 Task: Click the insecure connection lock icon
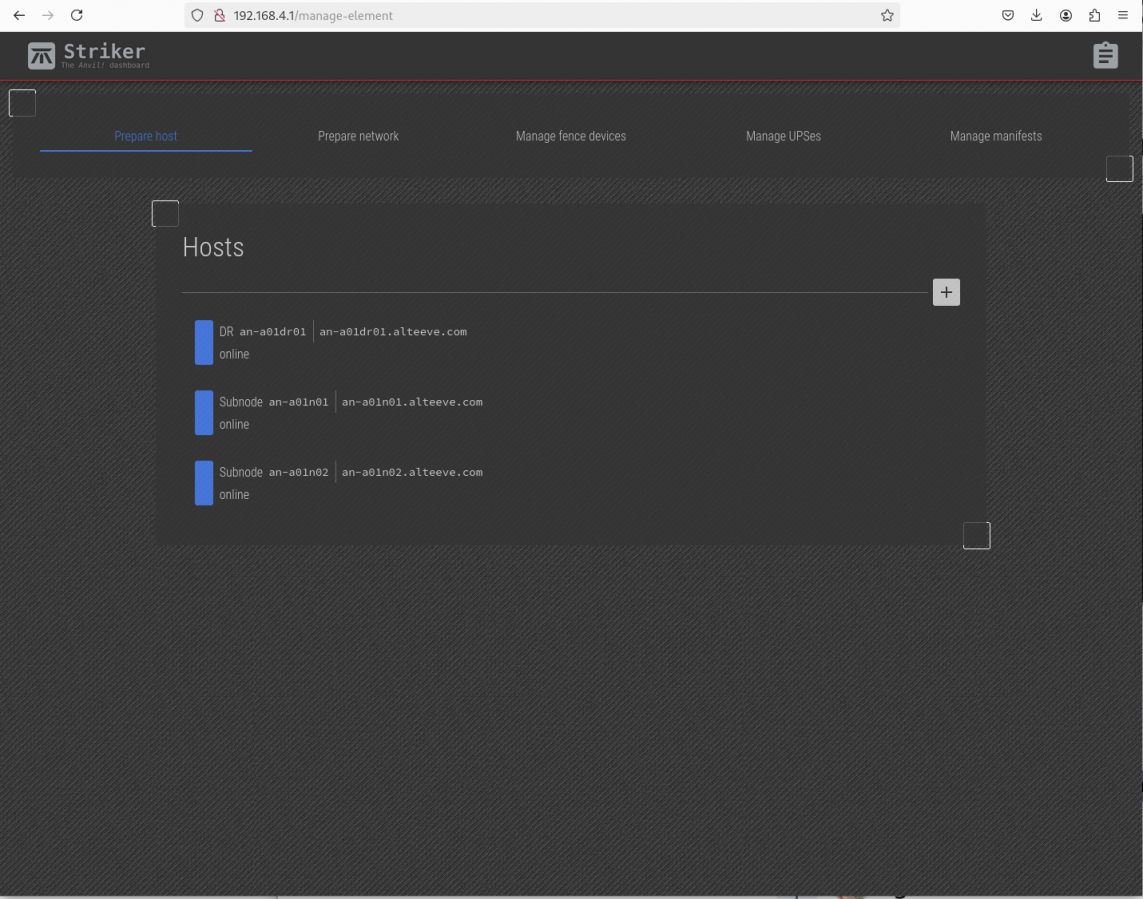pyautogui.click(x=220, y=15)
